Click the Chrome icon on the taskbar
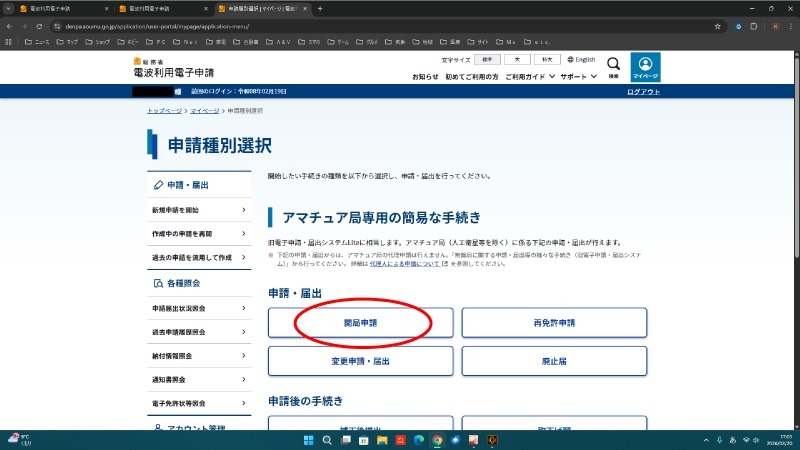The image size is (800, 450). 438,440
